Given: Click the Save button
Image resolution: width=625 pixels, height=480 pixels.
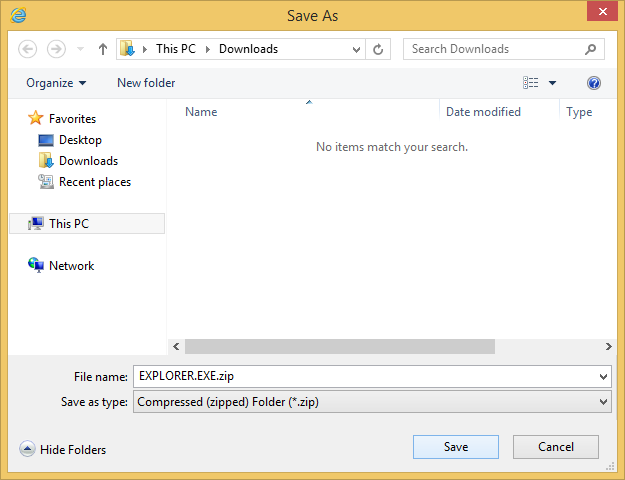Looking at the screenshot, I should [455, 447].
